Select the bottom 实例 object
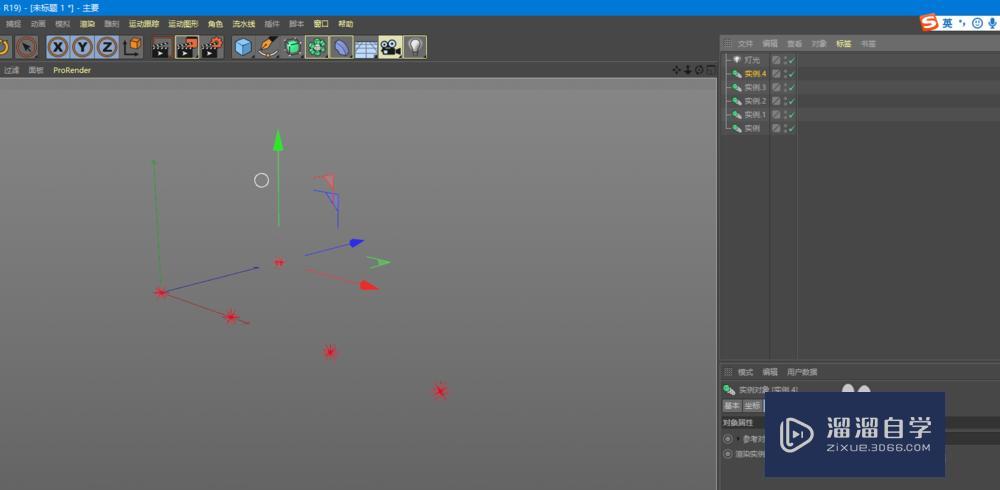 pos(752,129)
